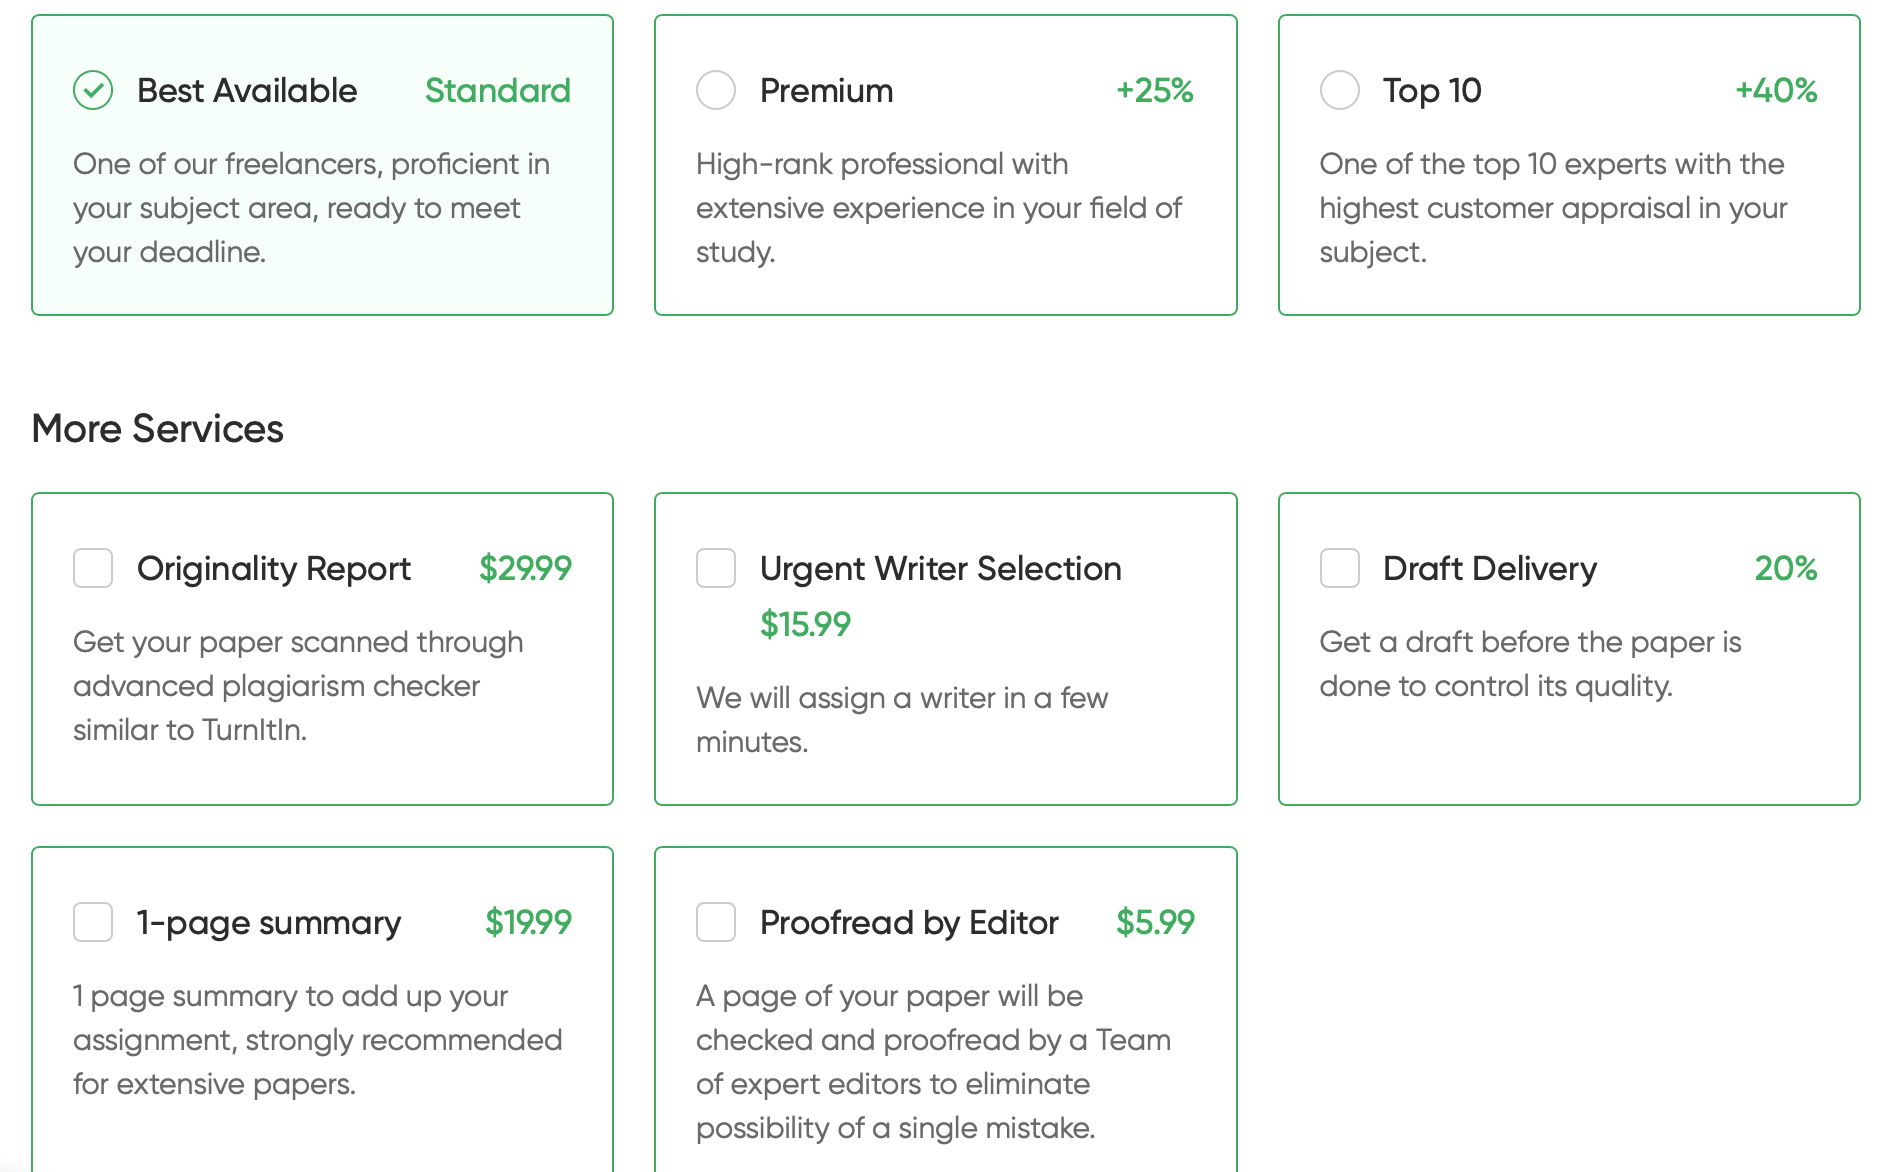Click the Standard label on Best Available

click(498, 91)
